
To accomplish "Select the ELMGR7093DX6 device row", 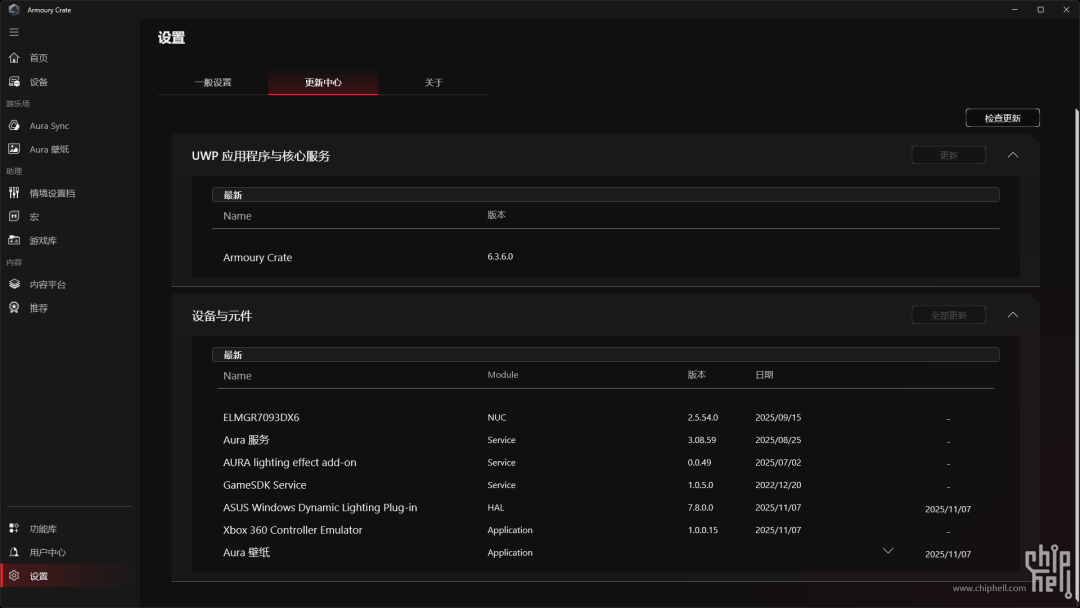I will (605, 417).
